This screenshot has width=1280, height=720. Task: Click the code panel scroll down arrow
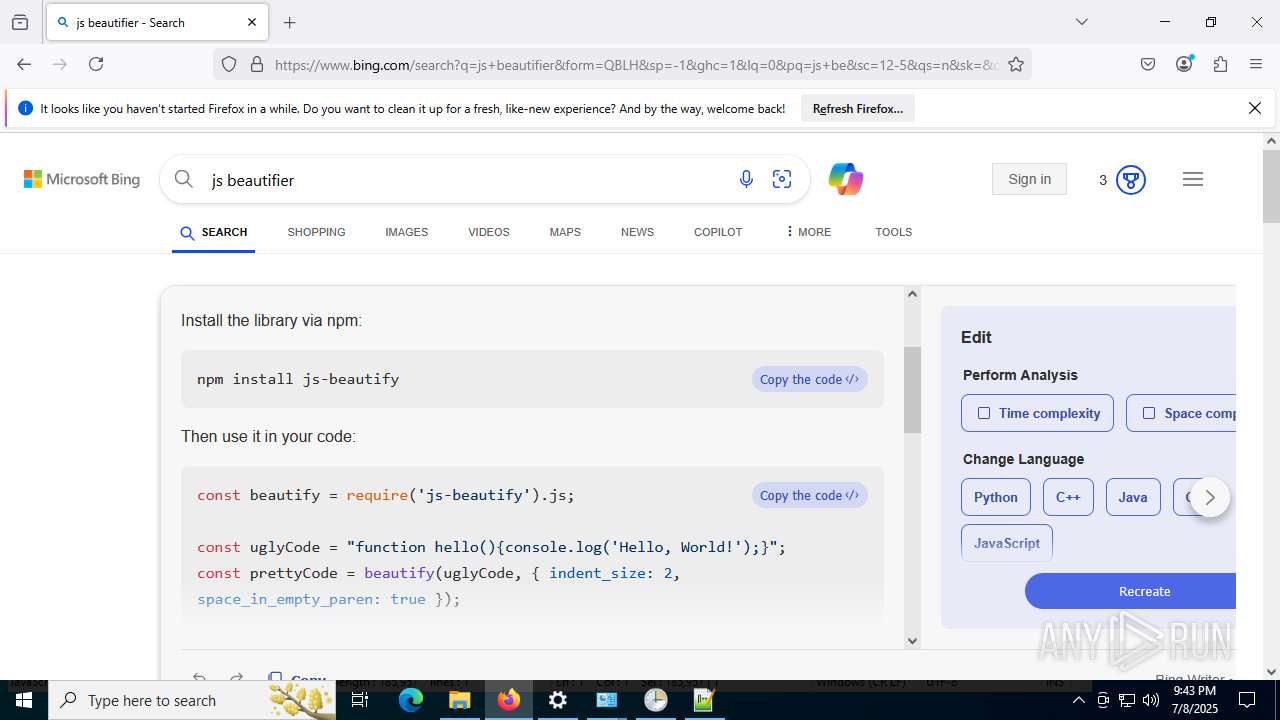(912, 641)
